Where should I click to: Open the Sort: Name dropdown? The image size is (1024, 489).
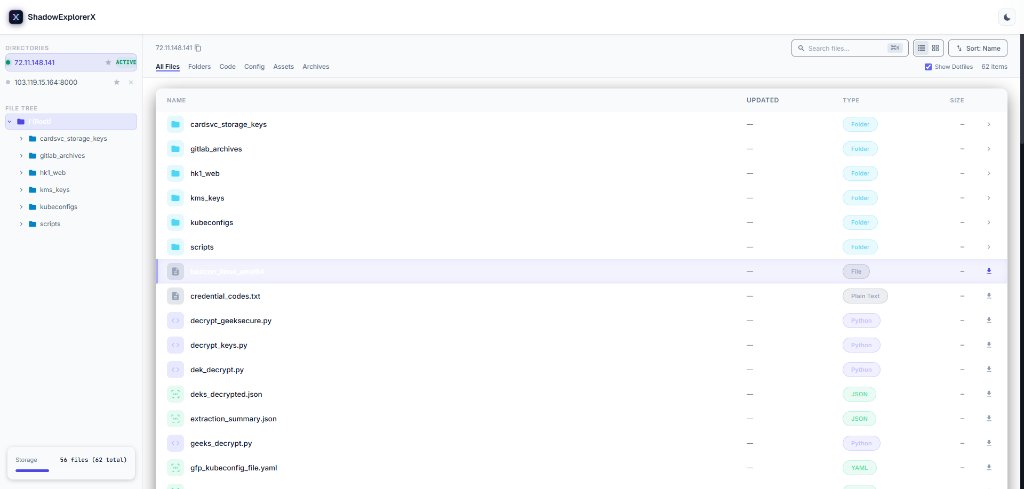coord(978,48)
